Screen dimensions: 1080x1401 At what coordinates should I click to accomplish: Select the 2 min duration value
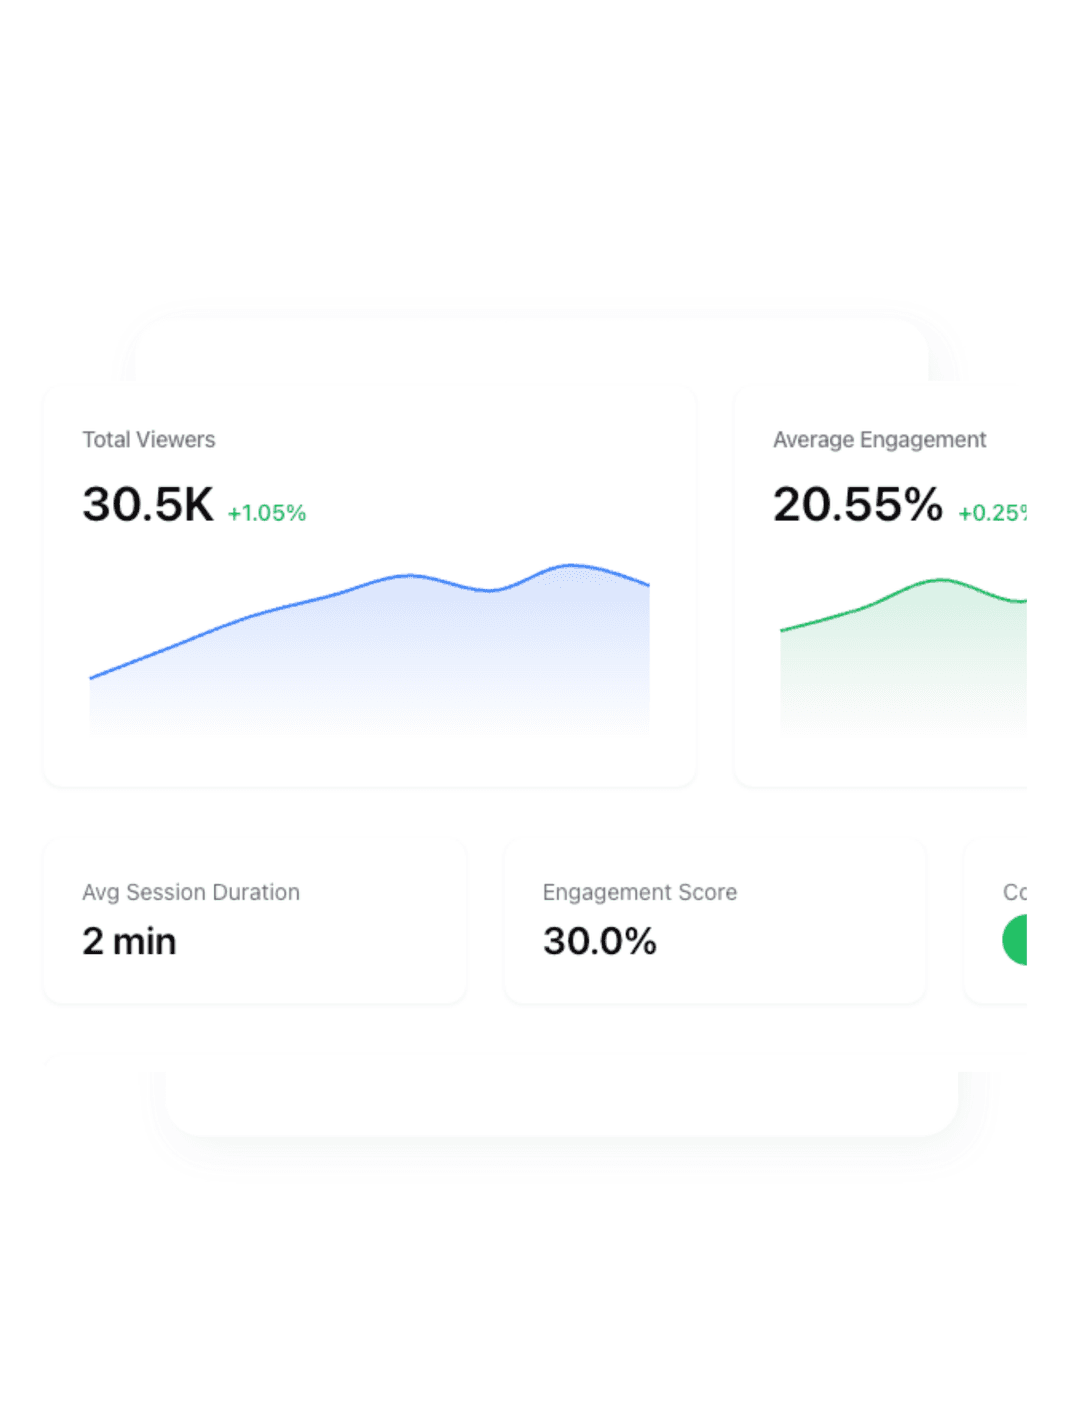point(129,941)
